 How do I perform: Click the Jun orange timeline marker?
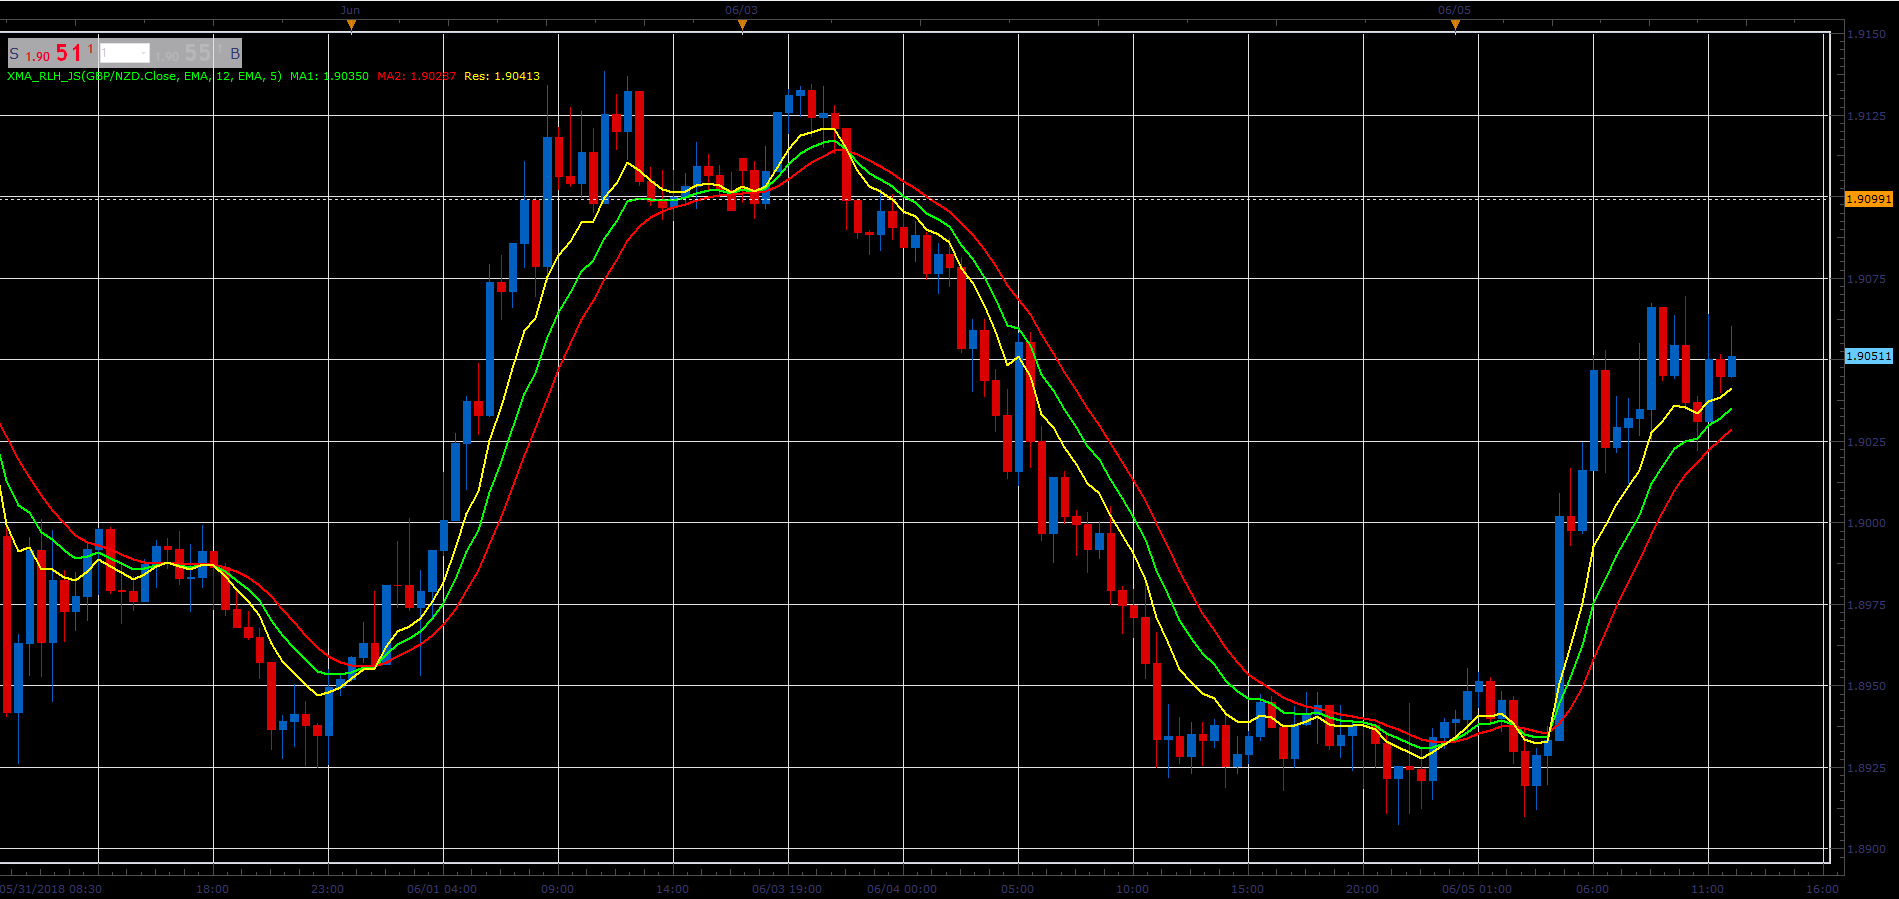tap(351, 25)
